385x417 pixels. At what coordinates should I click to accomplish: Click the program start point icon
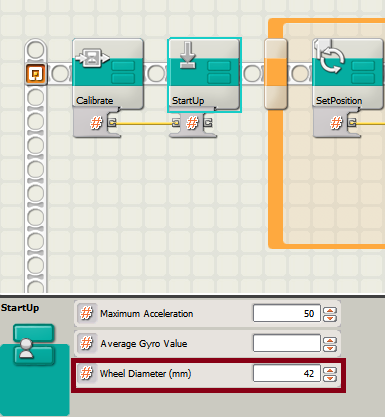pyautogui.click(x=35, y=73)
